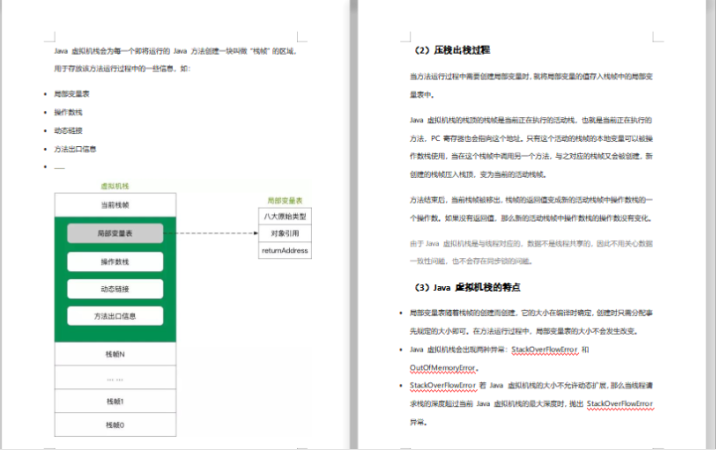Click the "栈帧0" cell in the stack diagram
720x450 pixels.
115,425
